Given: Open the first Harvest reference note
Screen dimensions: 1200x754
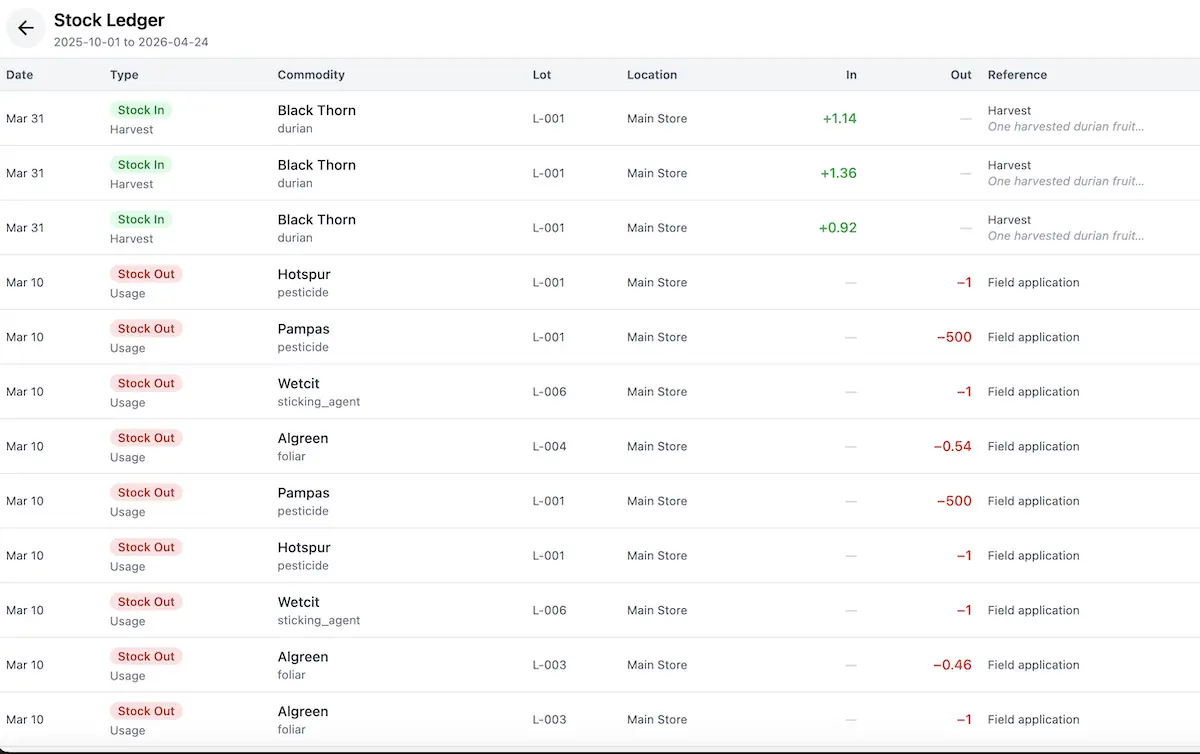Looking at the screenshot, I should (1065, 127).
